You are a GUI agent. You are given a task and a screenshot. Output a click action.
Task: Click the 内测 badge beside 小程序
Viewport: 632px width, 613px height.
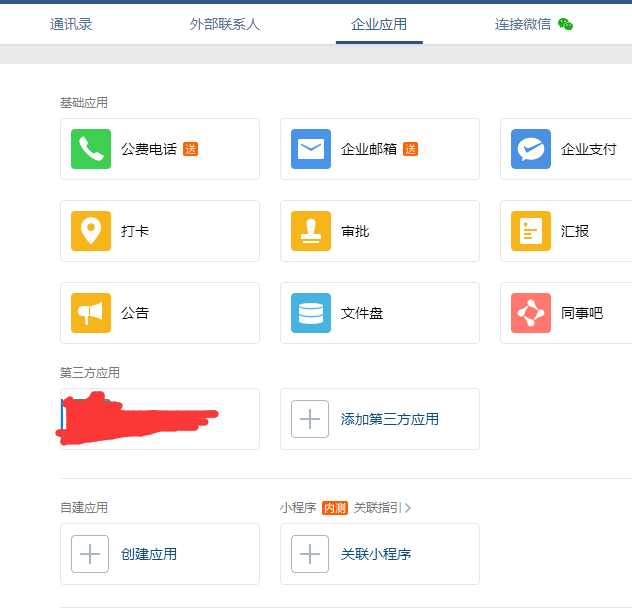(x=335, y=508)
